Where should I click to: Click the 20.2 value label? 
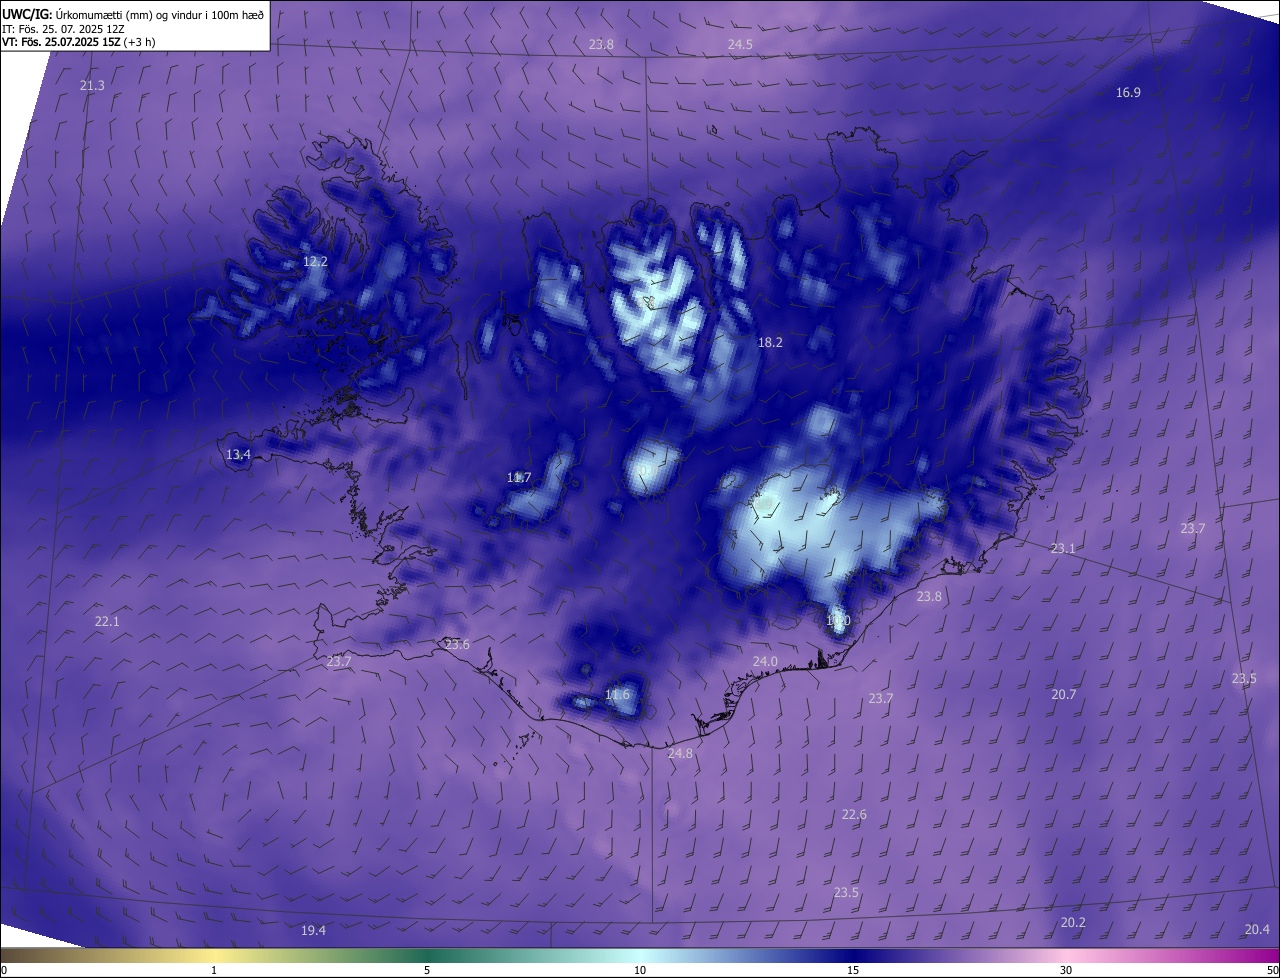[1073, 922]
